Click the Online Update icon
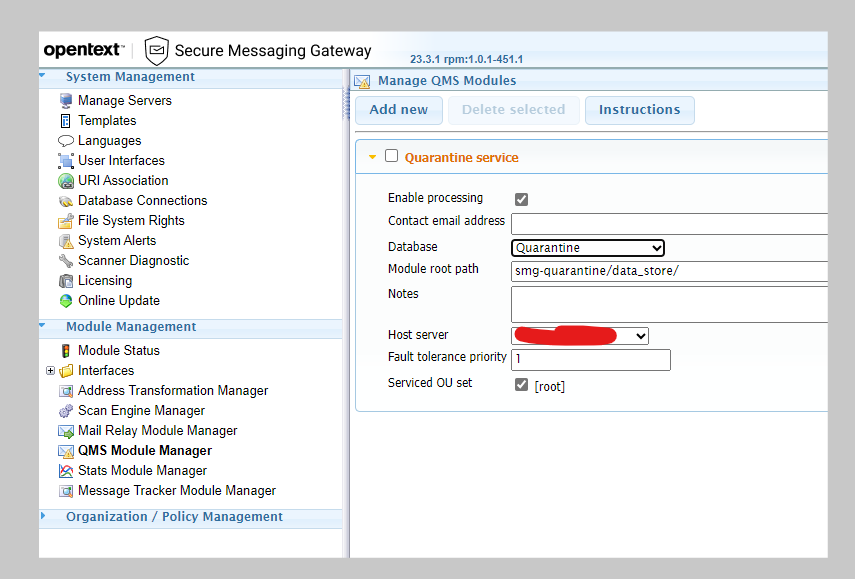 coord(66,301)
